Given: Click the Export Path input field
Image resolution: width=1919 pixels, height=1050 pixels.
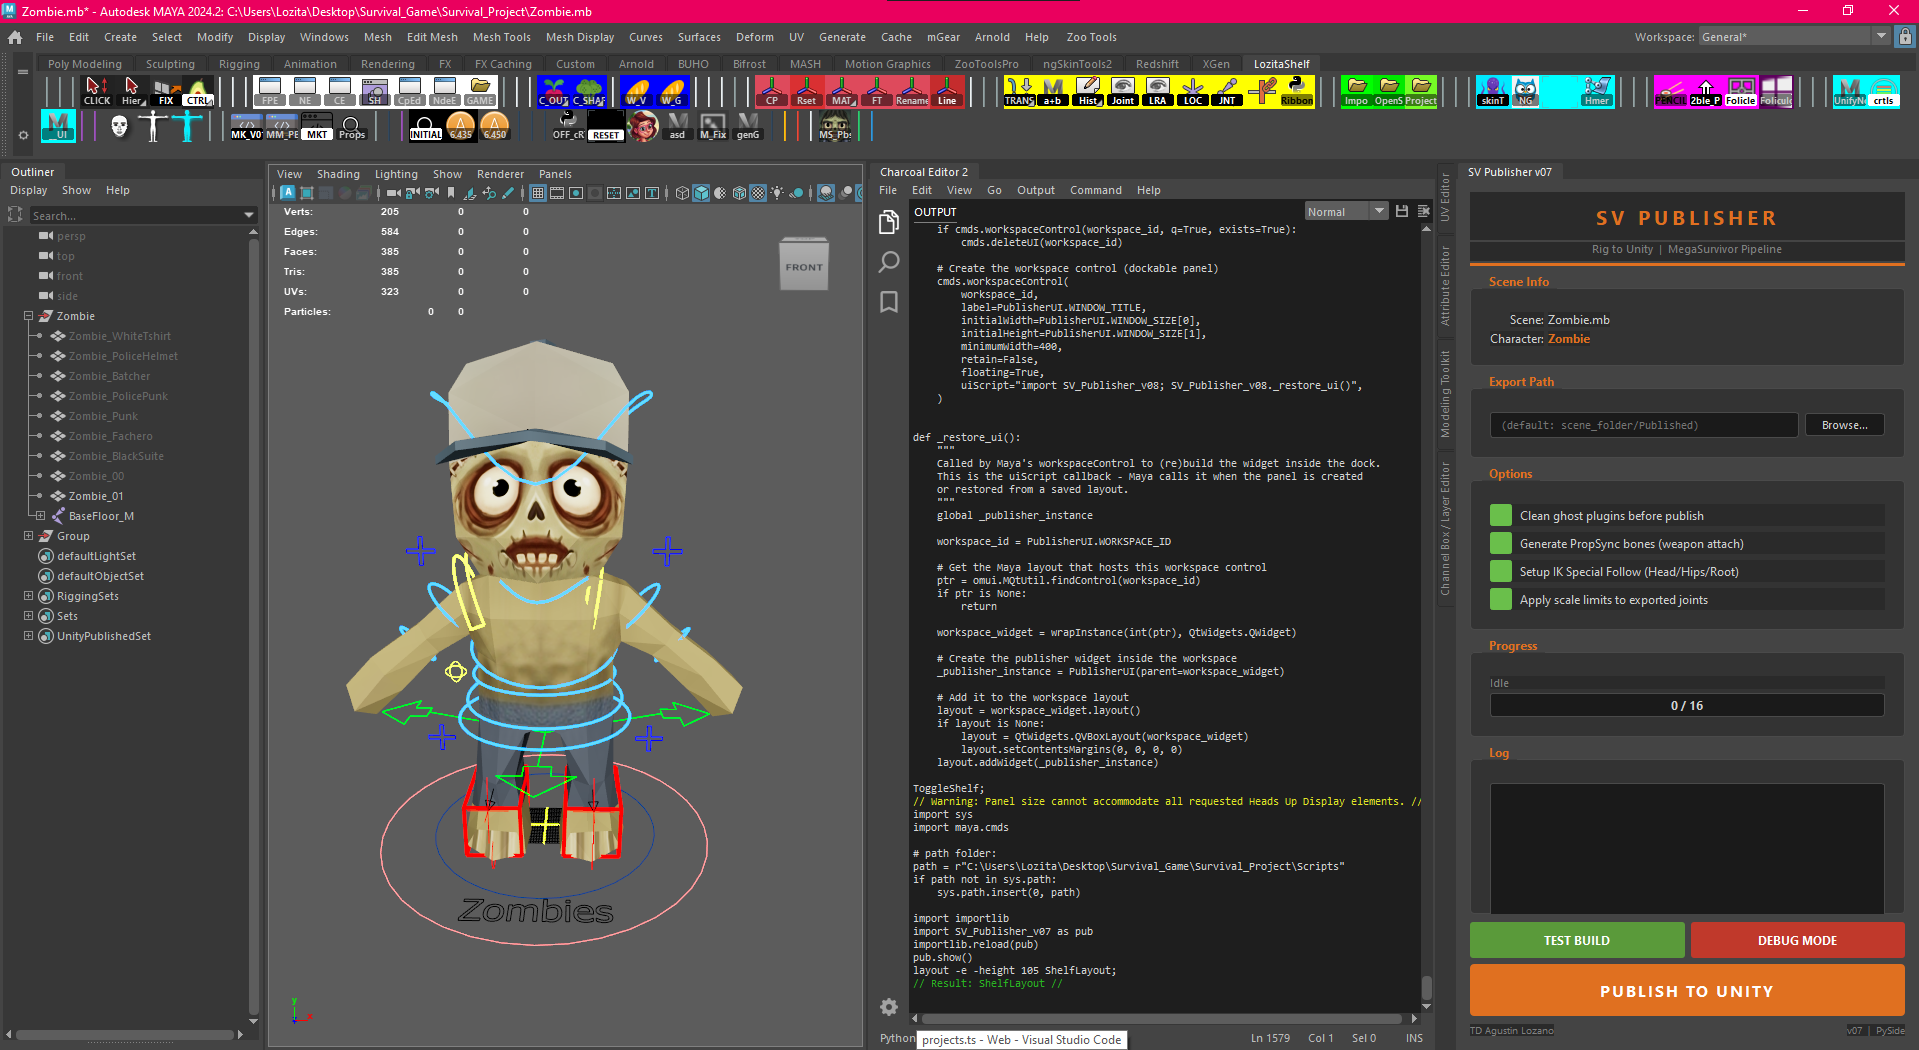Looking at the screenshot, I should [1643, 425].
